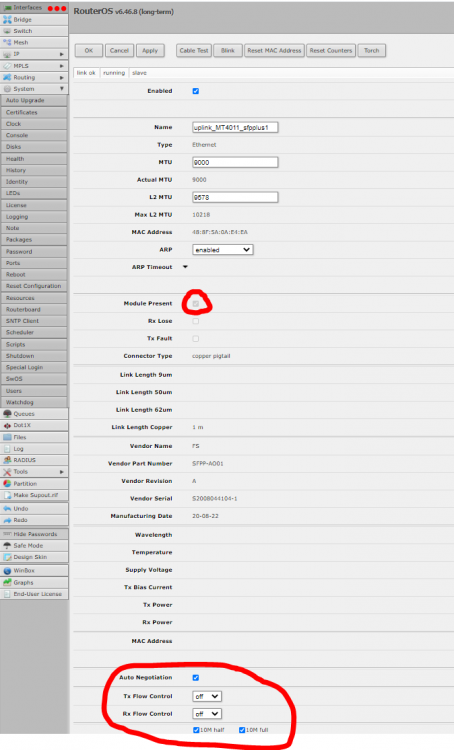Click into the MTU input field
Screen dimensions: 454x750
[x=235, y=162]
